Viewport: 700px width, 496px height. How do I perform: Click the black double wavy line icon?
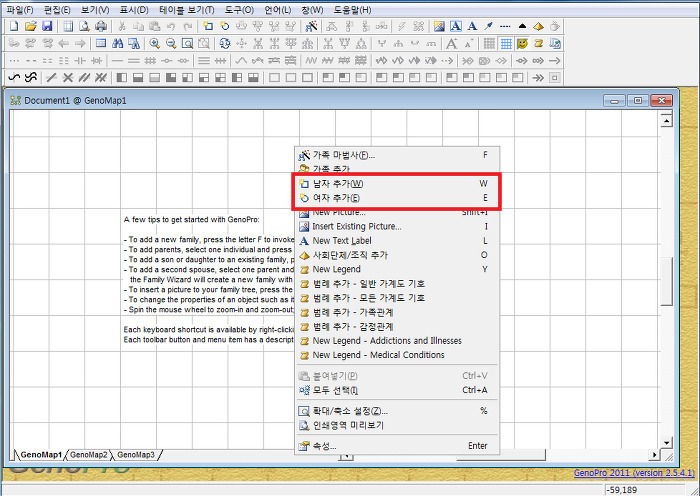[30, 78]
